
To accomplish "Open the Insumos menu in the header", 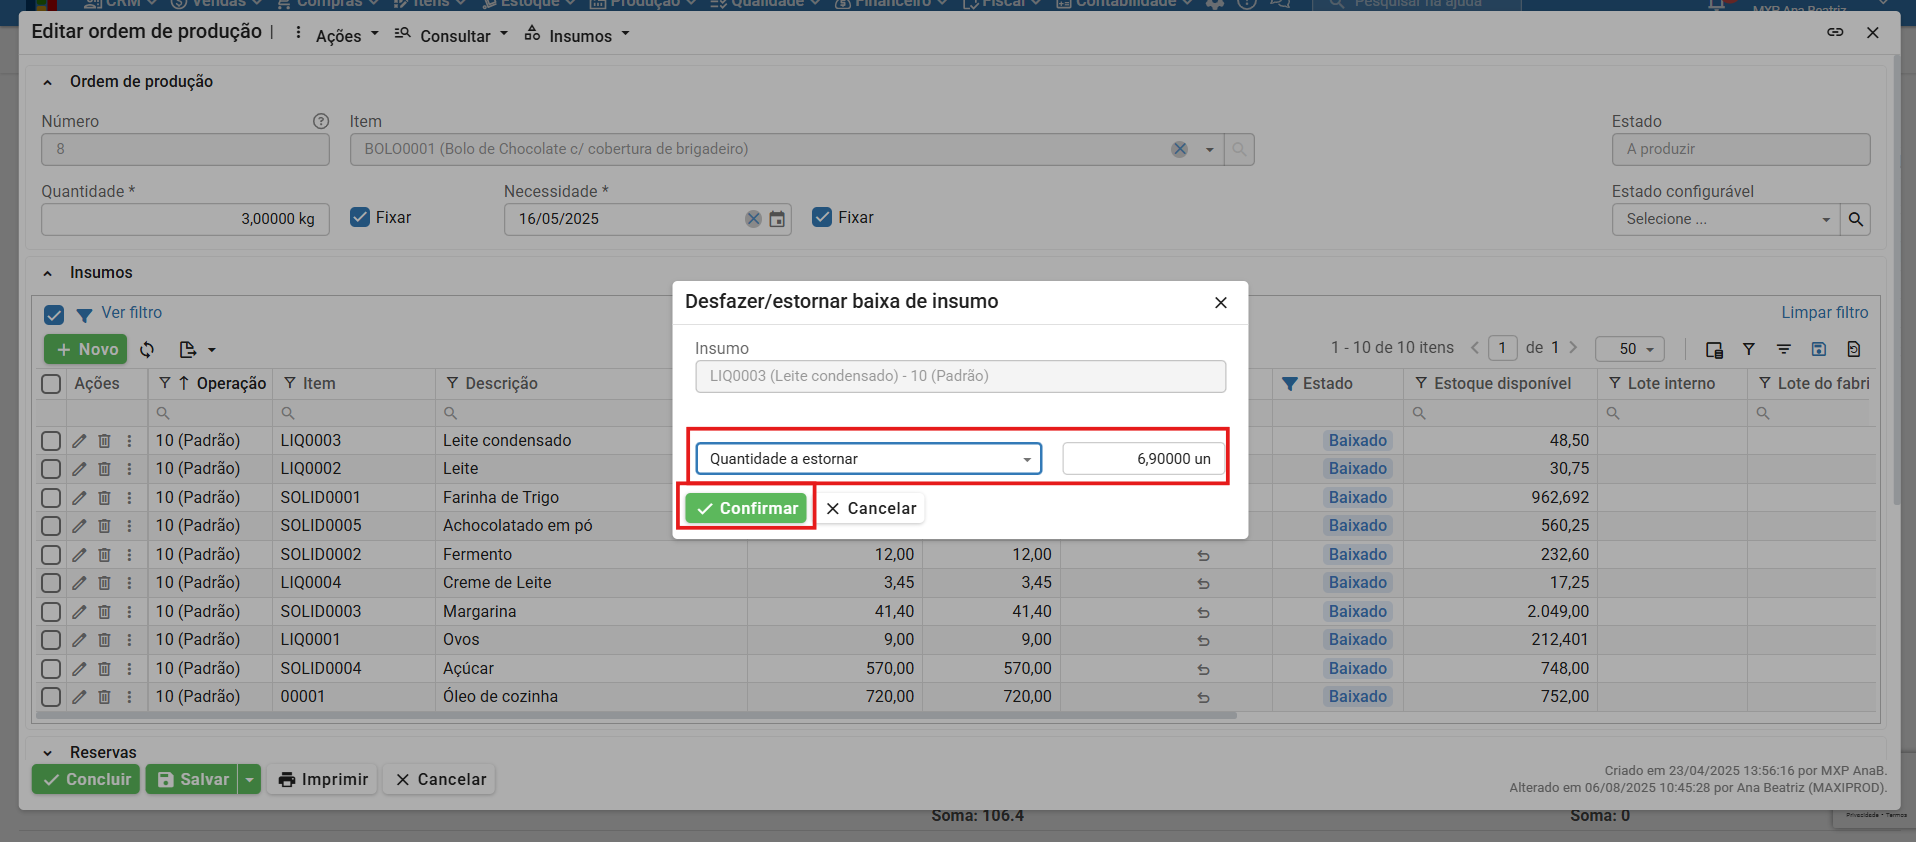I will point(577,36).
